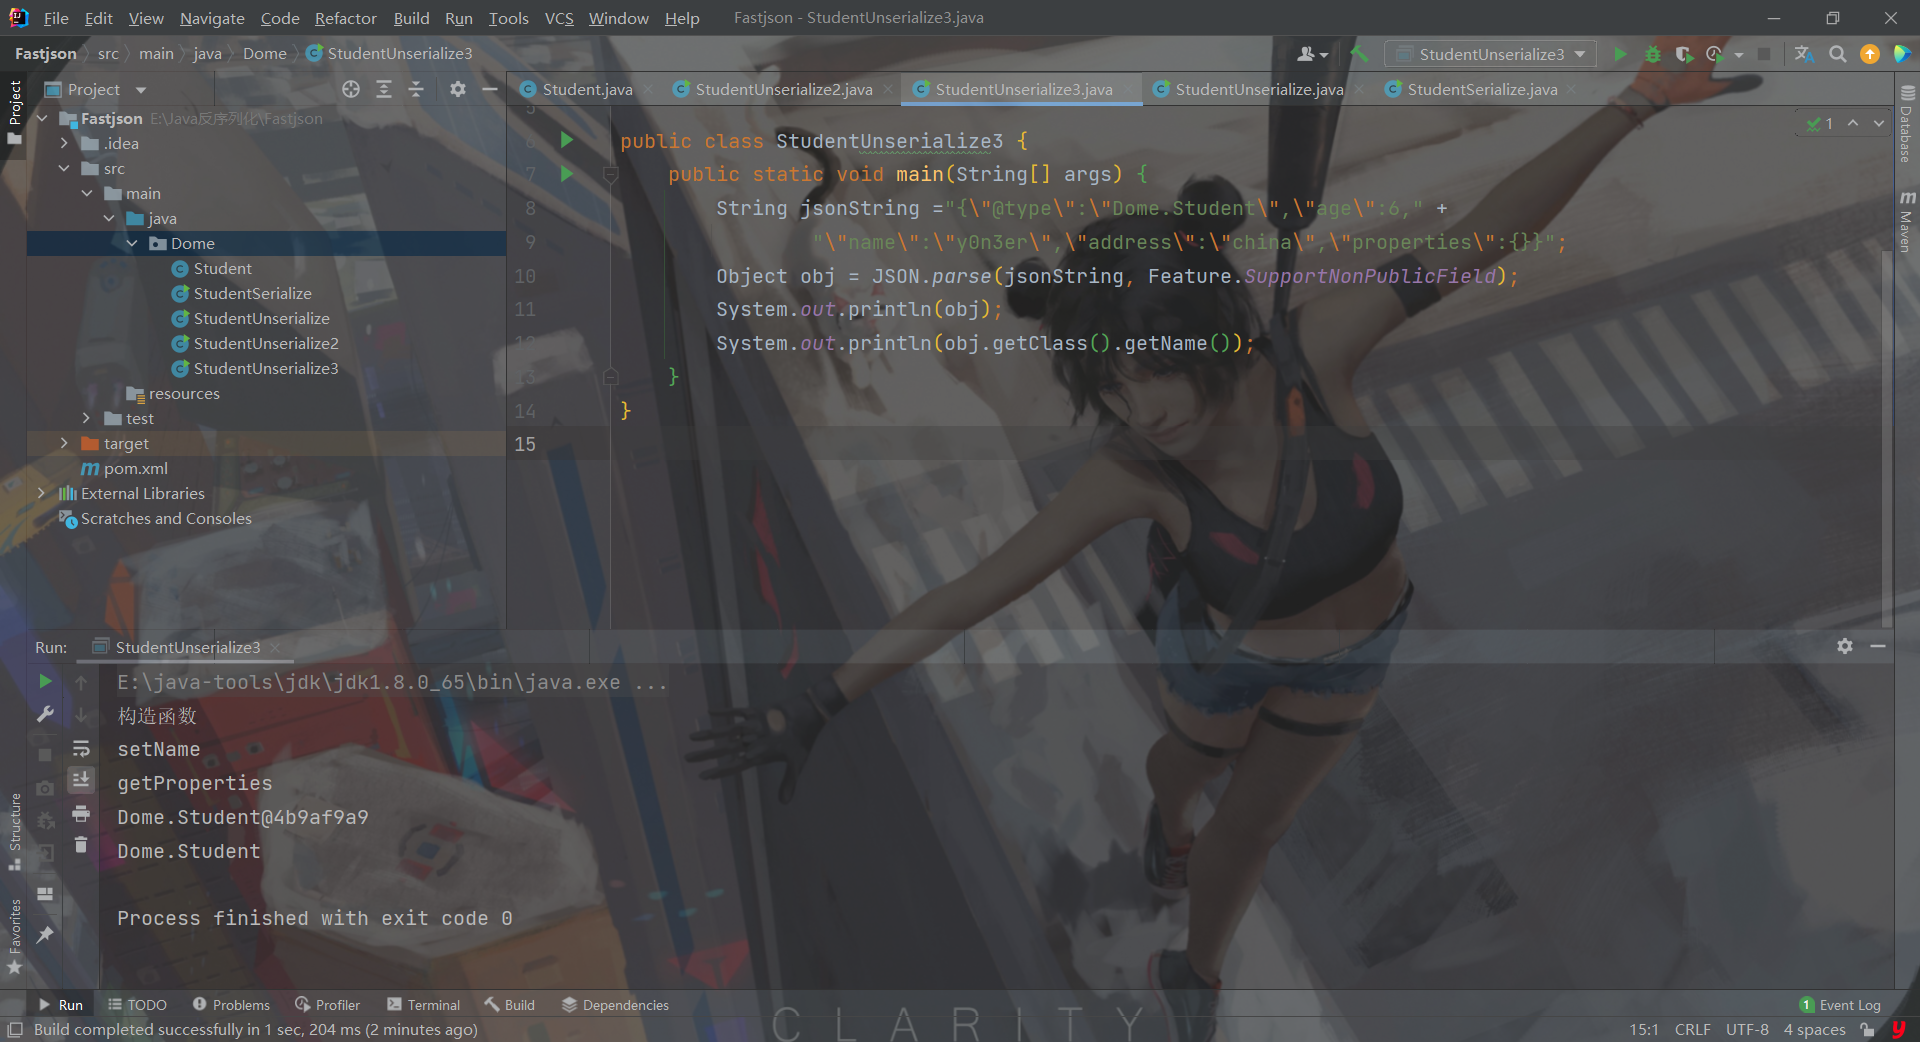Hide the Project tool window
The image size is (1920, 1042).
490,89
